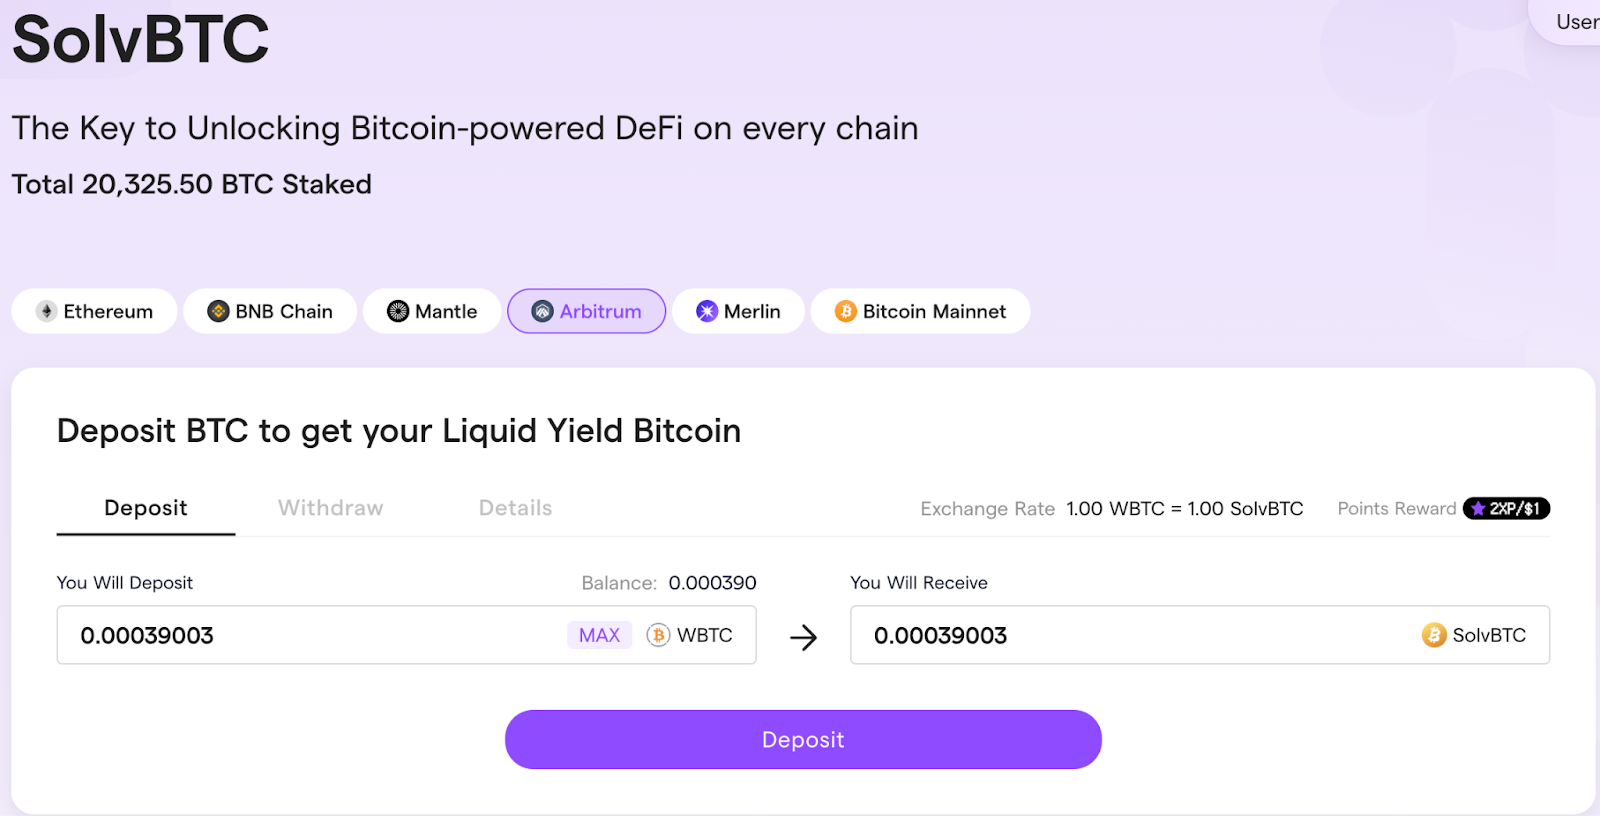Click the Ethereum chain logo icon

tap(46, 311)
